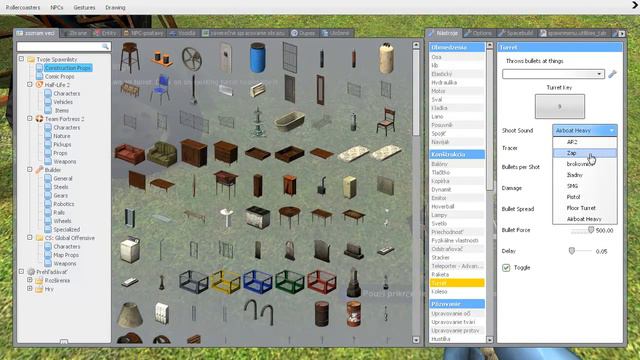Open the NPCs menu

(57, 7)
